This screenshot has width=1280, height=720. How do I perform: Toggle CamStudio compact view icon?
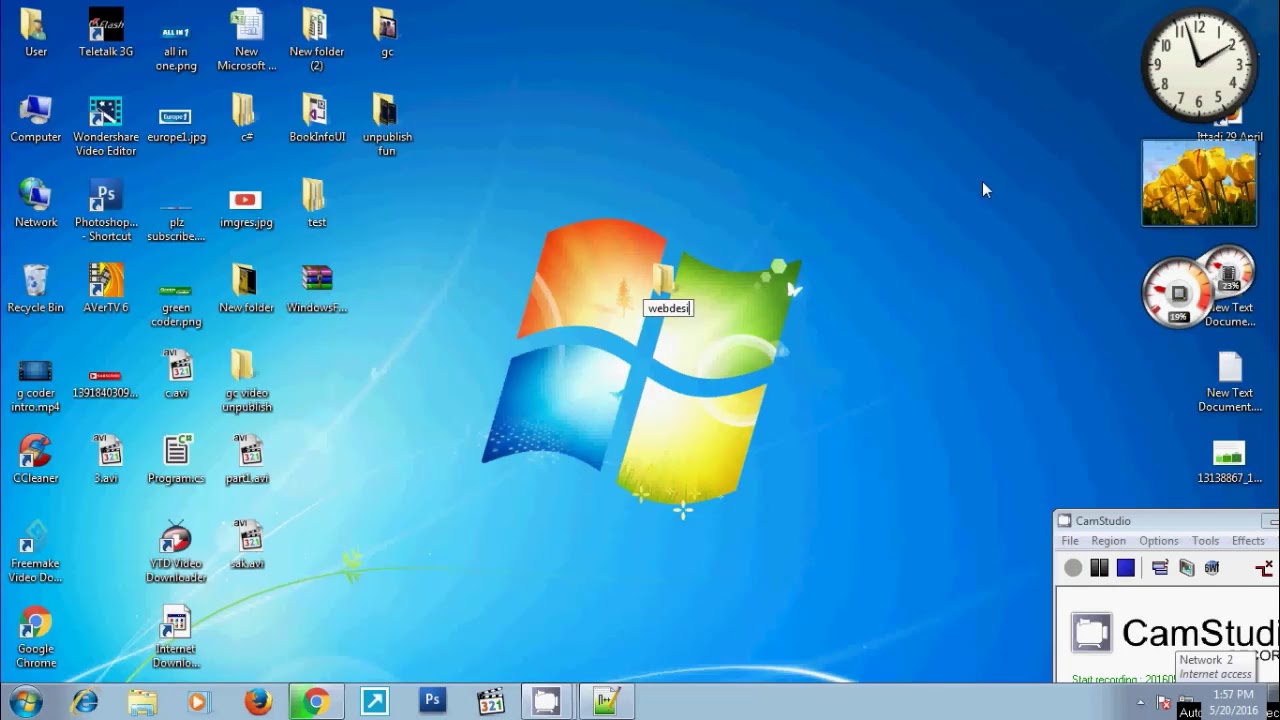(1160, 568)
